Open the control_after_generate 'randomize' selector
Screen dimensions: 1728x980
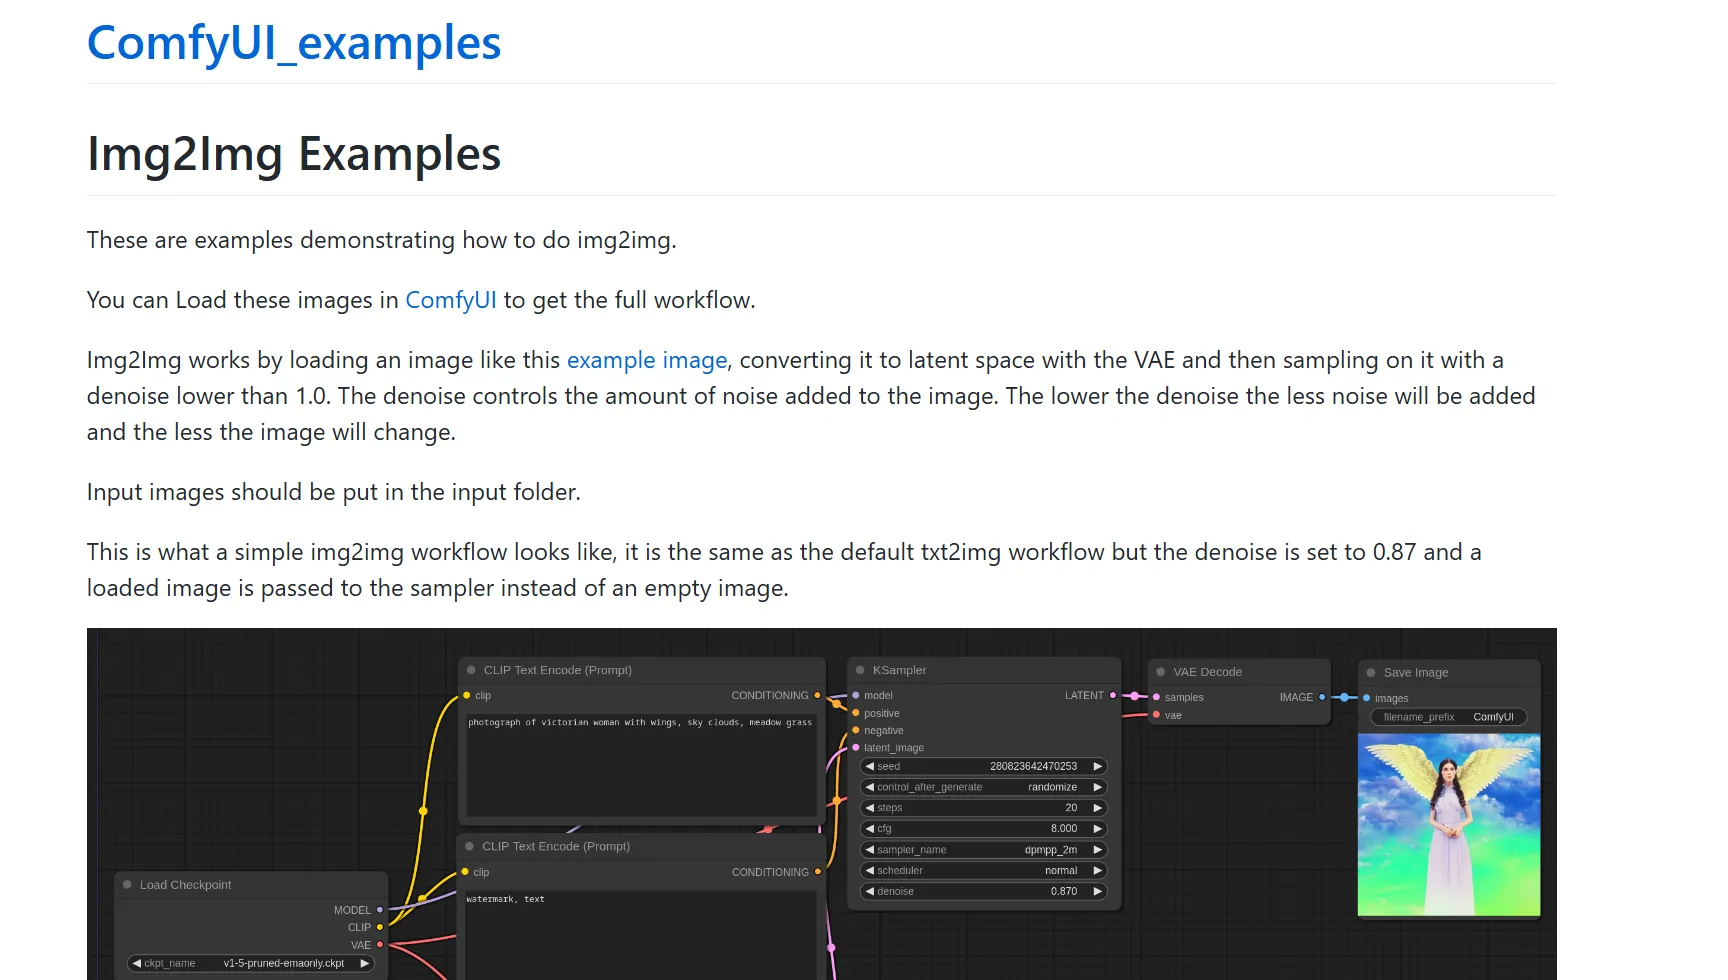tap(984, 787)
